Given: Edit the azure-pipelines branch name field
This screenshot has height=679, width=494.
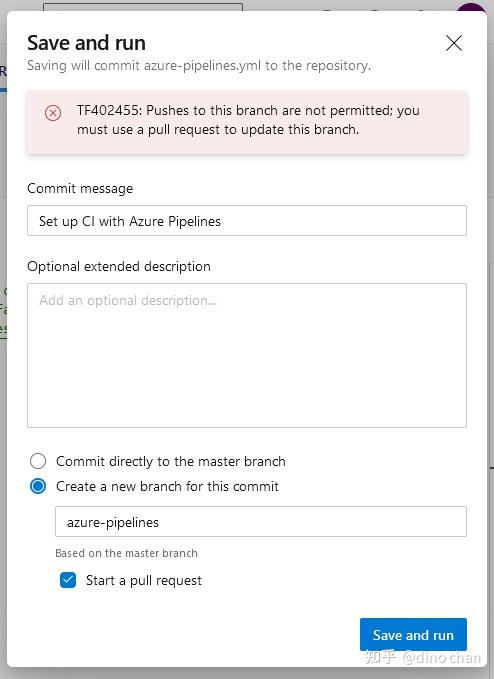Looking at the screenshot, I should (x=261, y=521).
